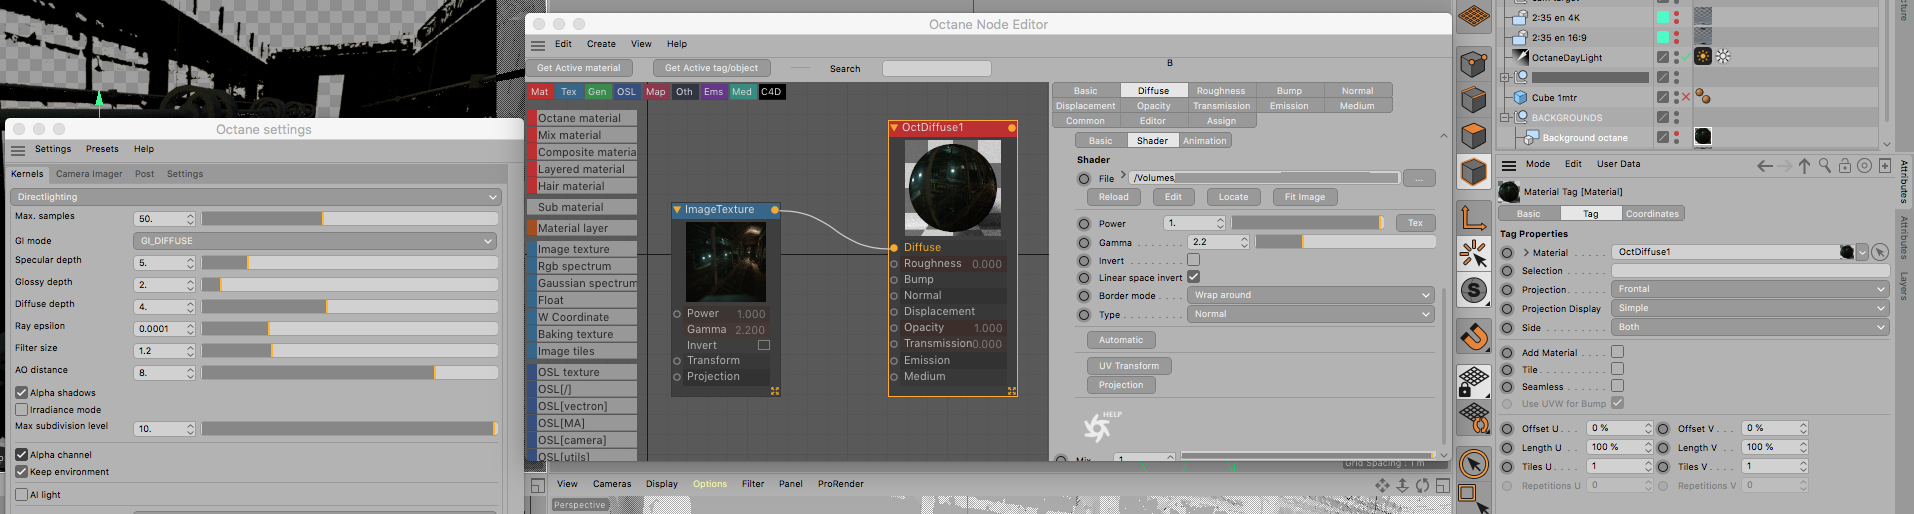
Task: Click the UV Transform button
Action: [1129, 366]
